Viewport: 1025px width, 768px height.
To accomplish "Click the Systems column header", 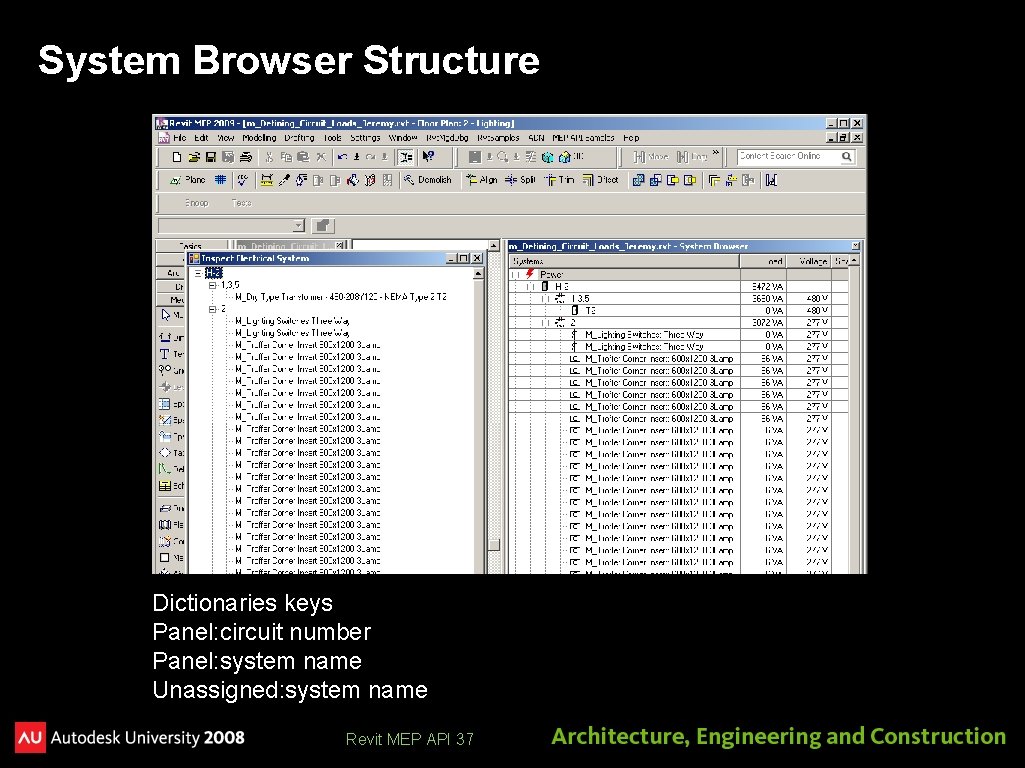I will pyautogui.click(x=624, y=261).
